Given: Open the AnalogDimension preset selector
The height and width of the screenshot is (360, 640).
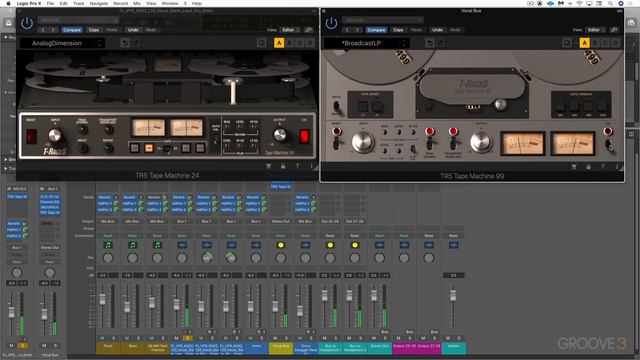Looking at the screenshot, I should point(62,43).
